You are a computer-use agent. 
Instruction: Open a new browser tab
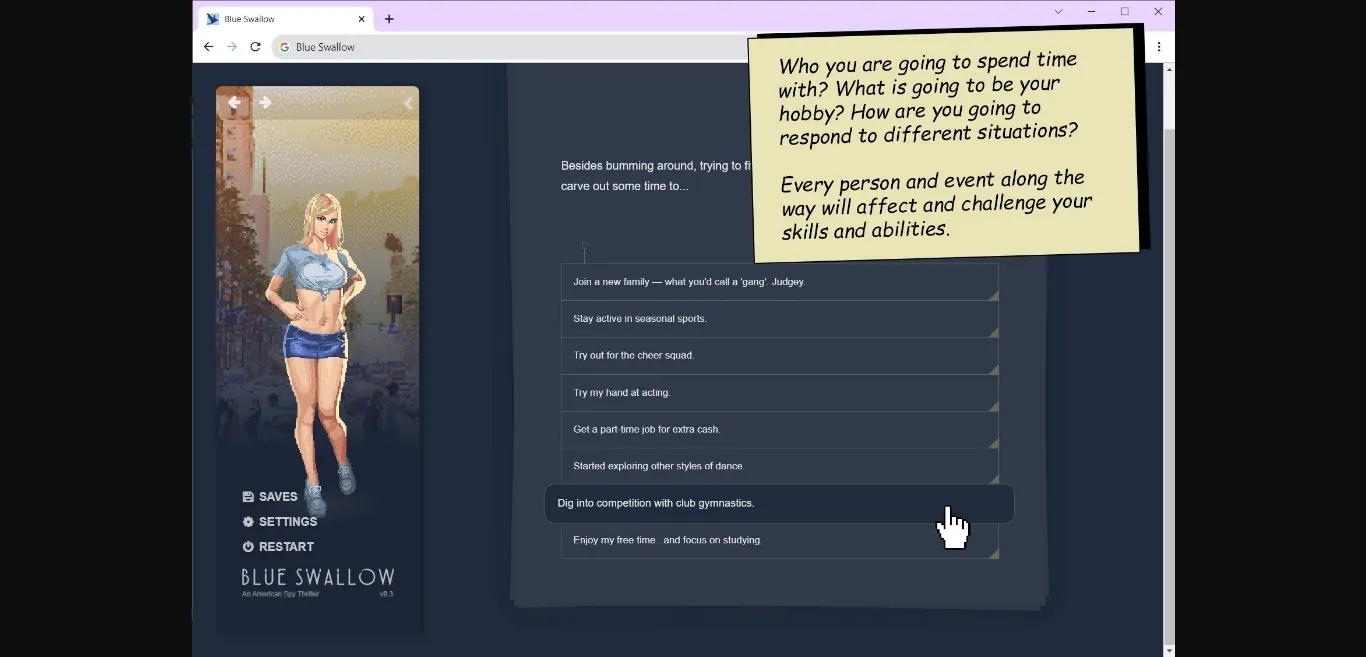[x=389, y=19]
